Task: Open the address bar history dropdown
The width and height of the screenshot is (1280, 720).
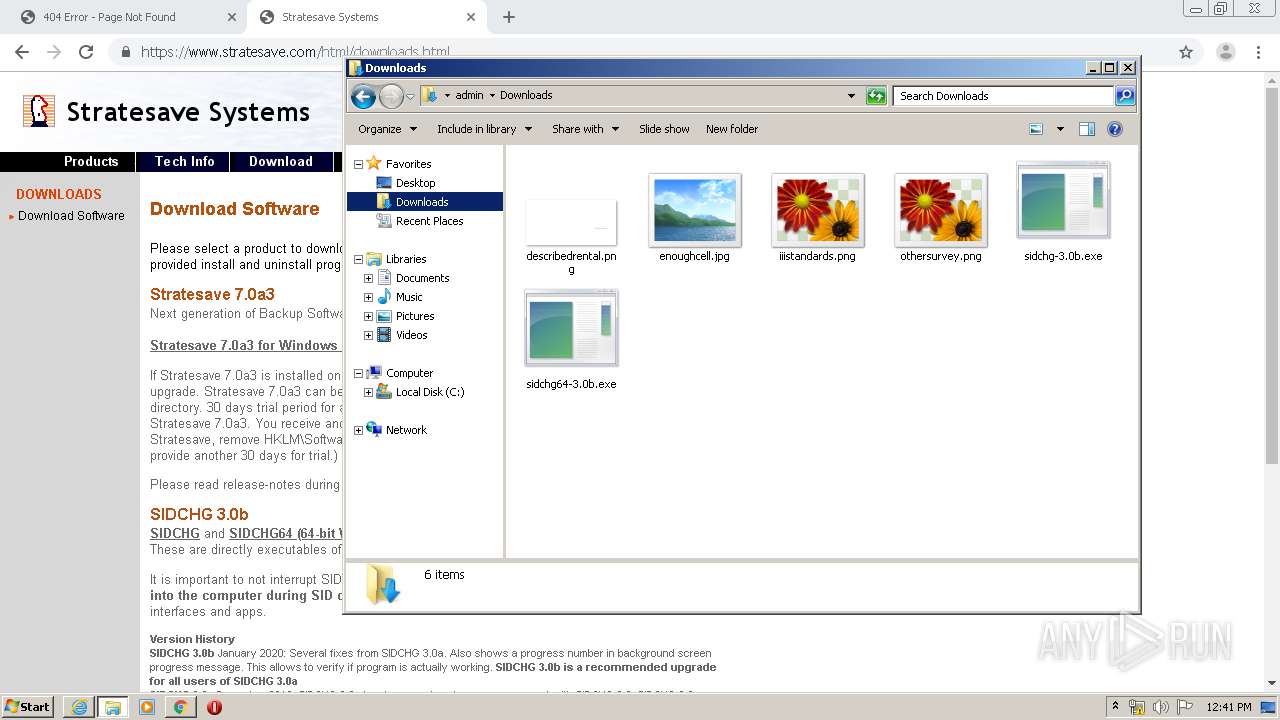Action: pyautogui.click(x=851, y=96)
